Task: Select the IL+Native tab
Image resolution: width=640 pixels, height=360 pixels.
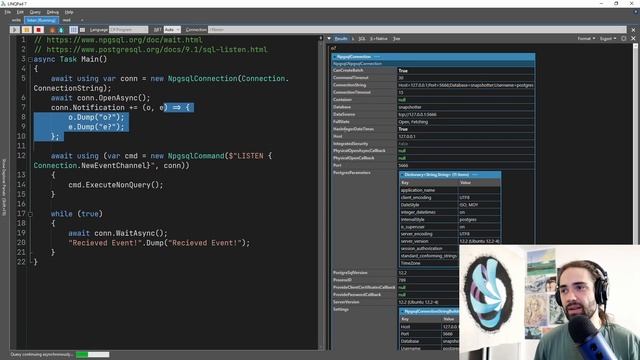Action: (x=379, y=38)
